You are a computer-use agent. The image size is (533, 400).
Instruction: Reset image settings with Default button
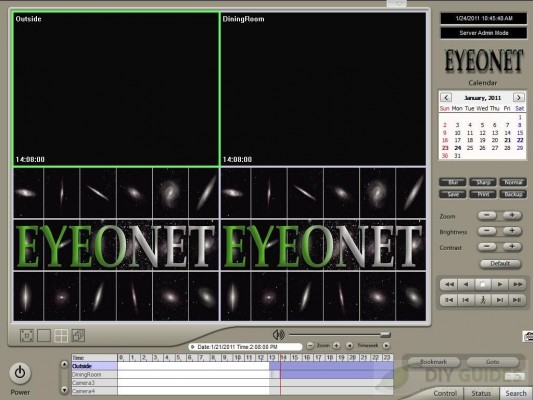(x=500, y=264)
